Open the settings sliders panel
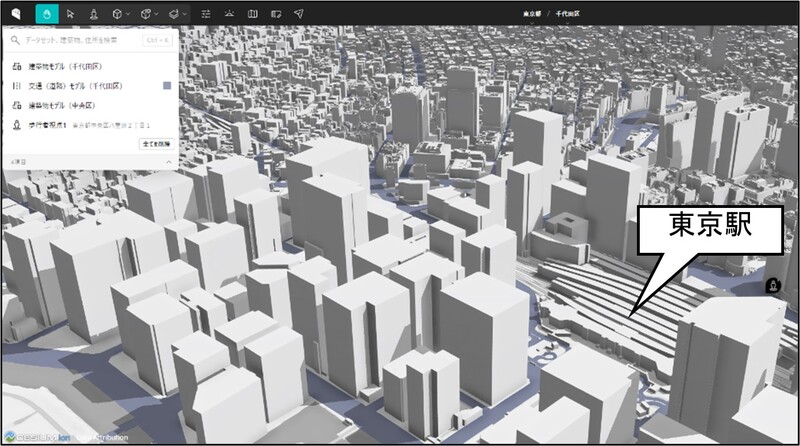 (x=206, y=14)
